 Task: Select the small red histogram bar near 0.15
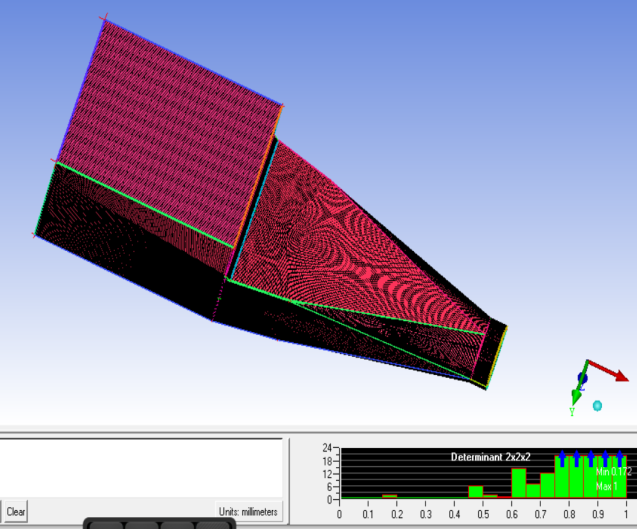pos(389,496)
